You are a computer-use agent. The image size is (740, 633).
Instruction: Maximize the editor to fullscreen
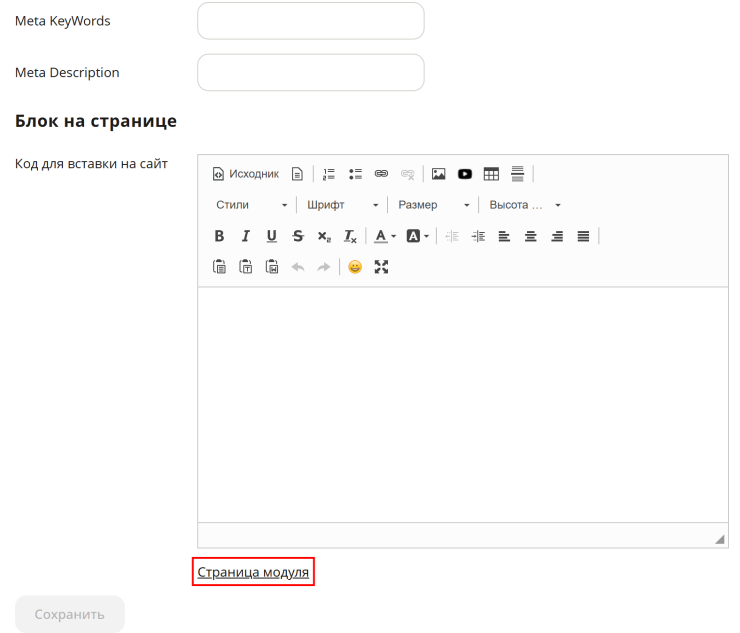click(381, 267)
